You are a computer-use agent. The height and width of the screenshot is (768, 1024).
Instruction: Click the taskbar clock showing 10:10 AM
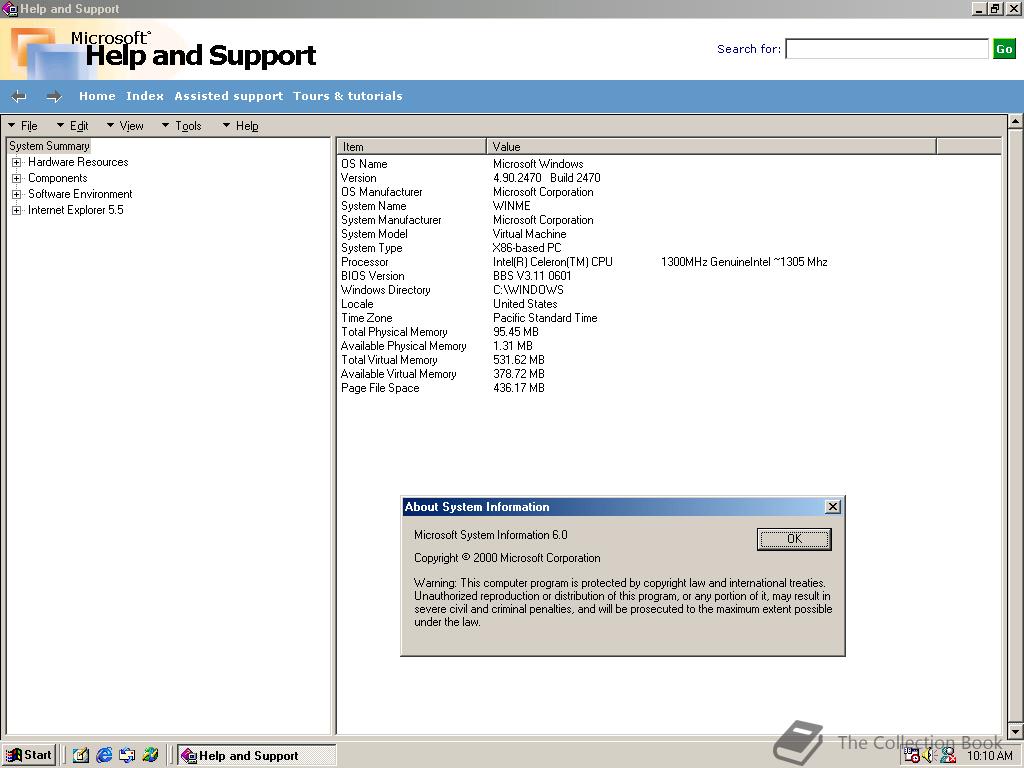[x=989, y=756]
